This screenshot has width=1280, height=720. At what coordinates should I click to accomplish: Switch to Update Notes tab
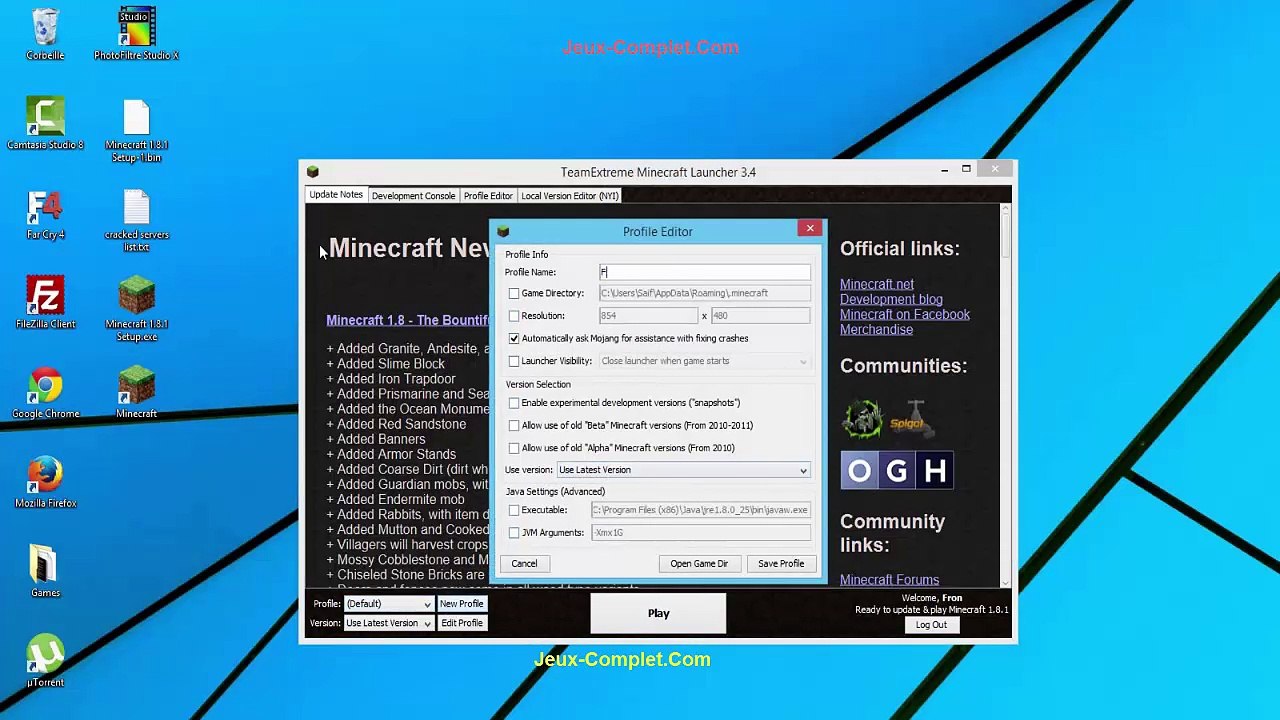336,195
